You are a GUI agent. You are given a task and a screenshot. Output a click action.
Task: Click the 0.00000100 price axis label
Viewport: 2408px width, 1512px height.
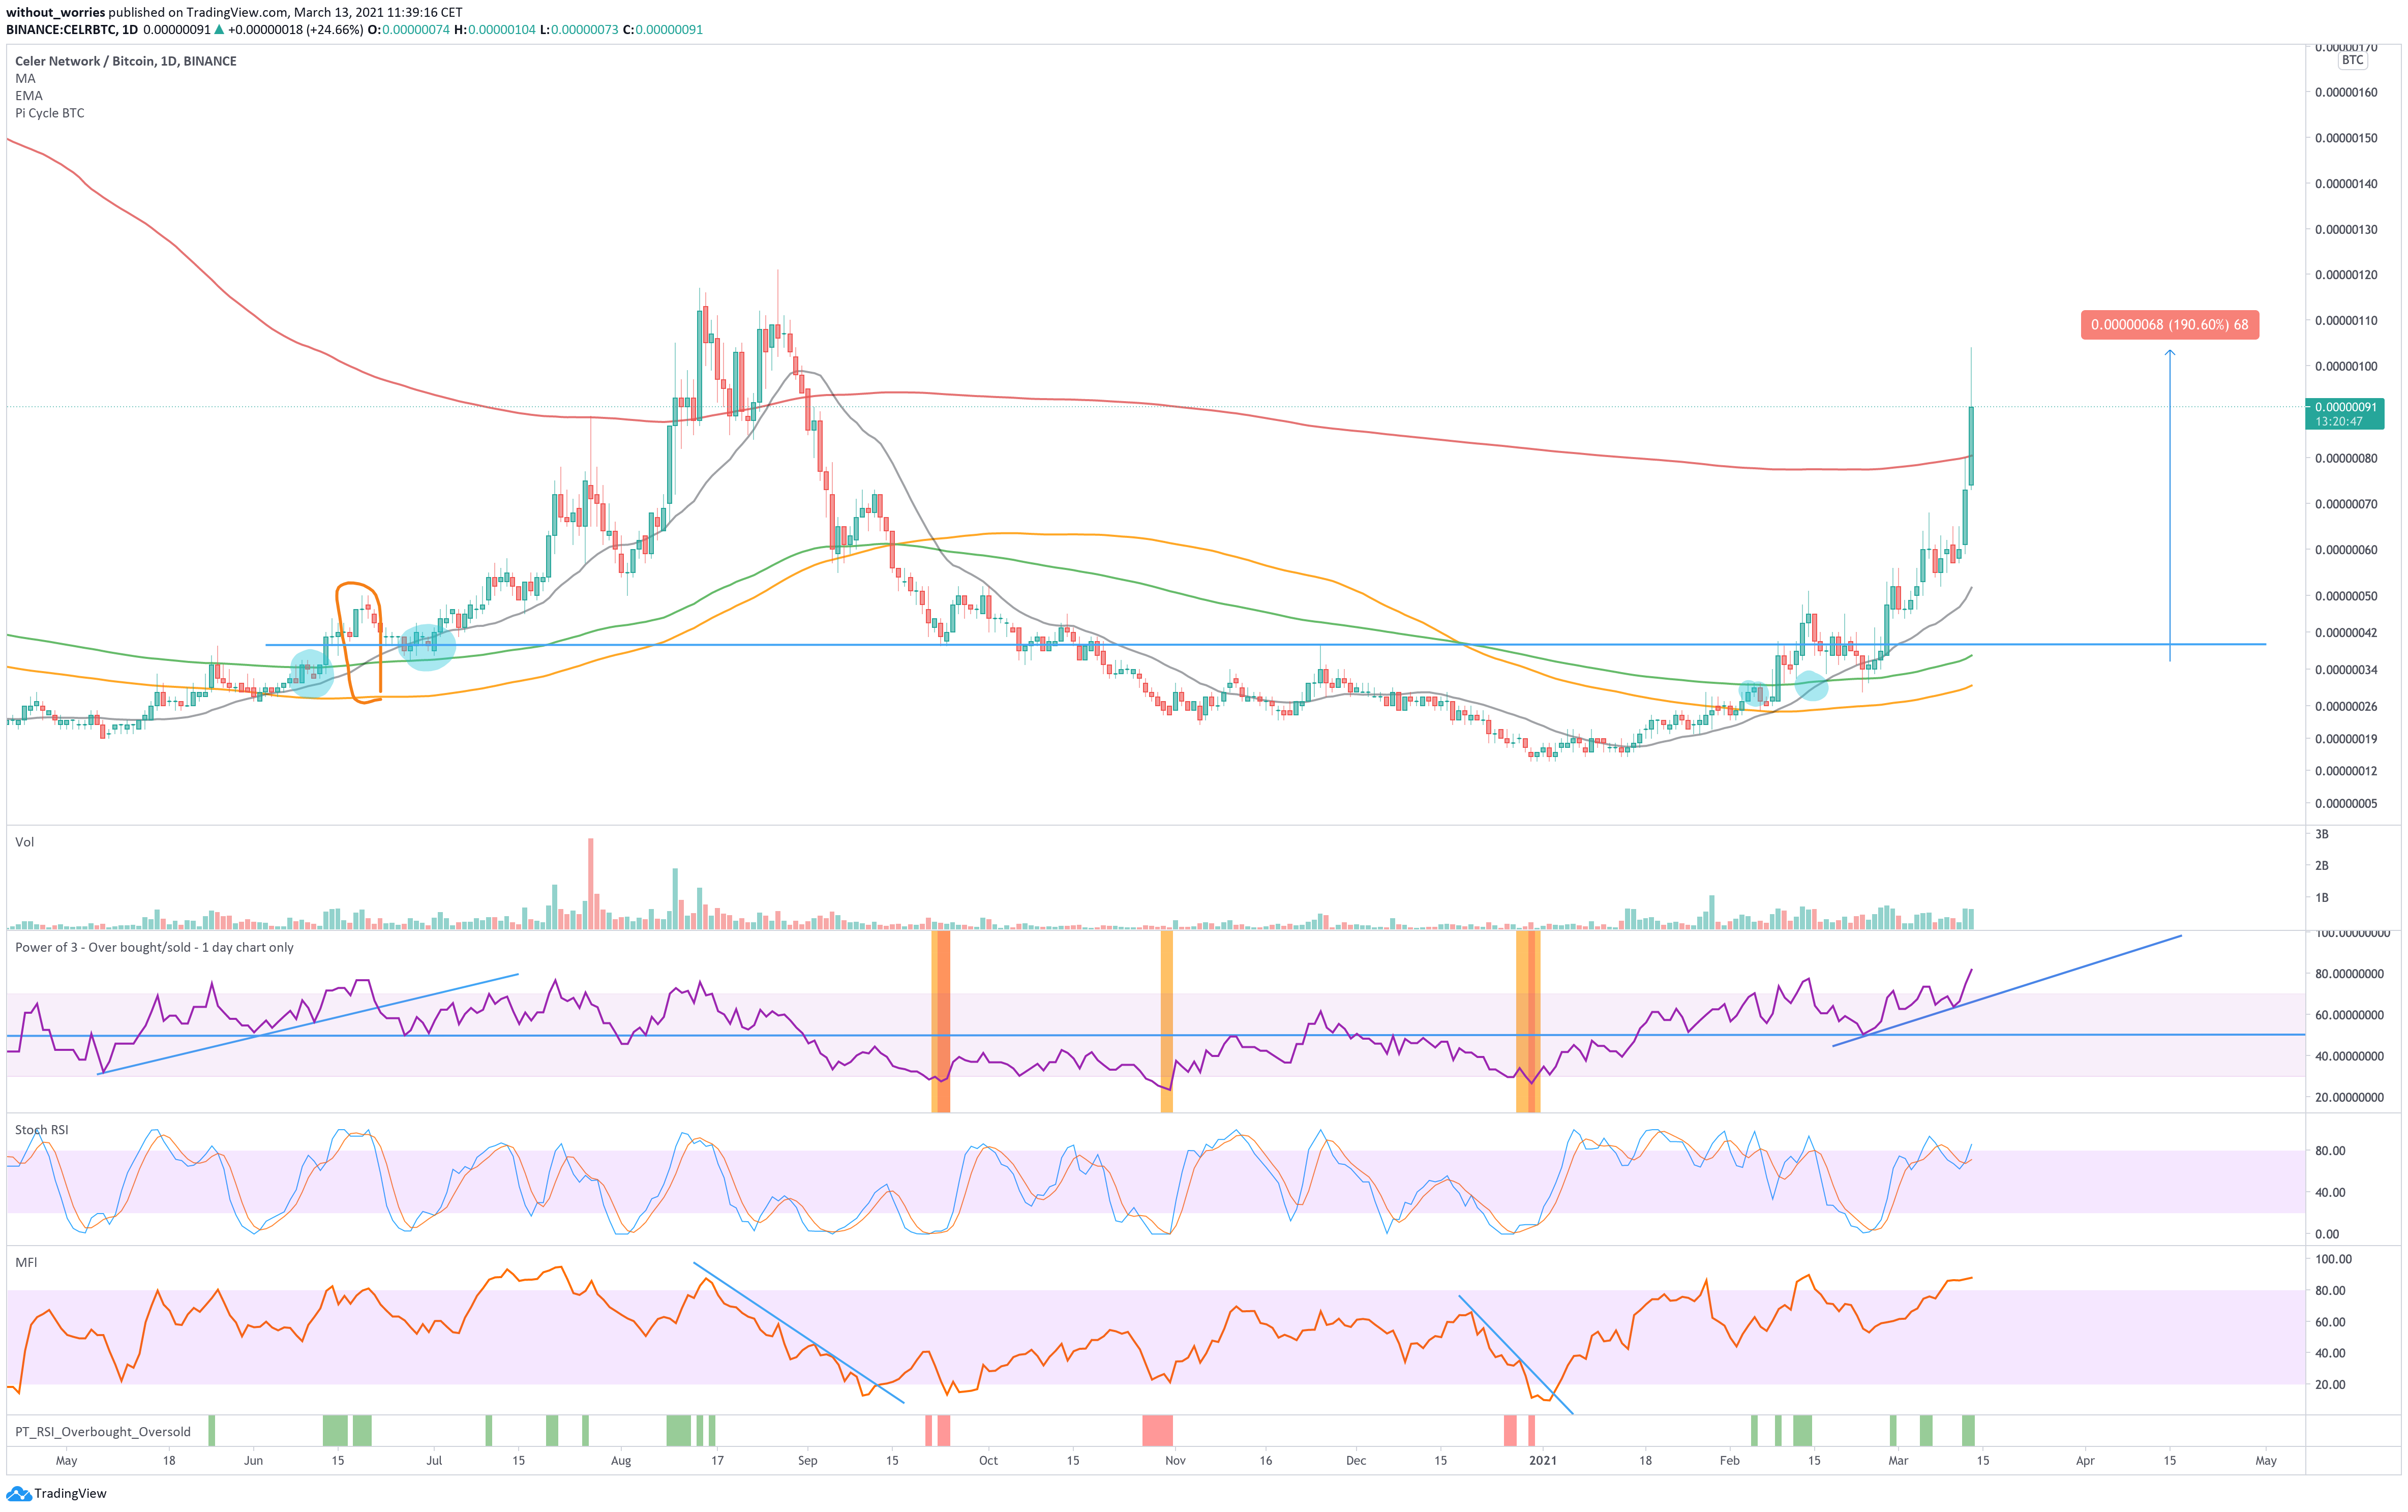click(2346, 367)
